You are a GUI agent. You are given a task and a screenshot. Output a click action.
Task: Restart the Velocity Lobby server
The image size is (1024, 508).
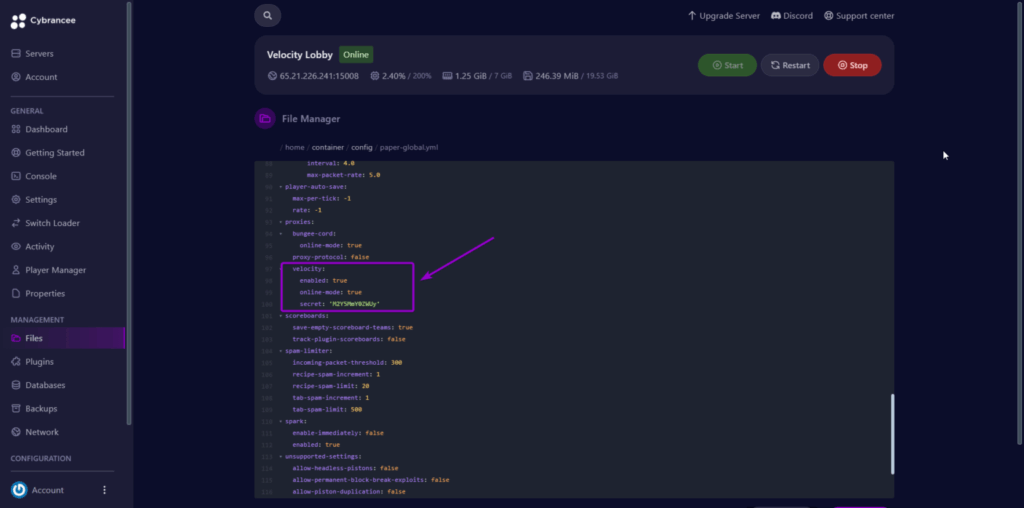click(x=790, y=65)
